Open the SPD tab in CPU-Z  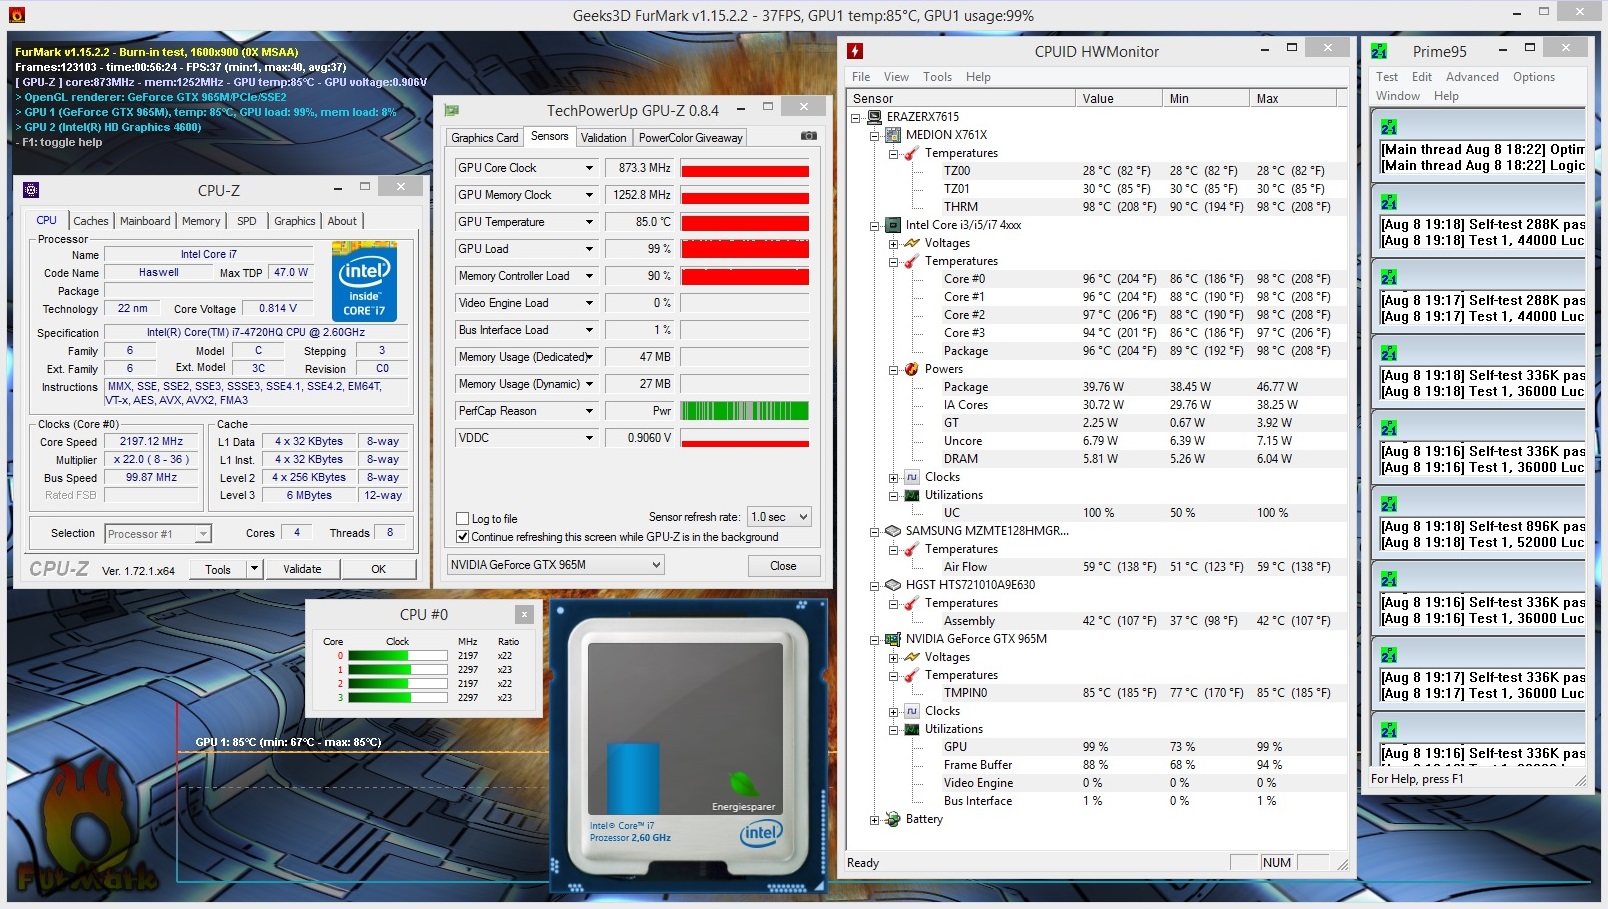(x=247, y=221)
